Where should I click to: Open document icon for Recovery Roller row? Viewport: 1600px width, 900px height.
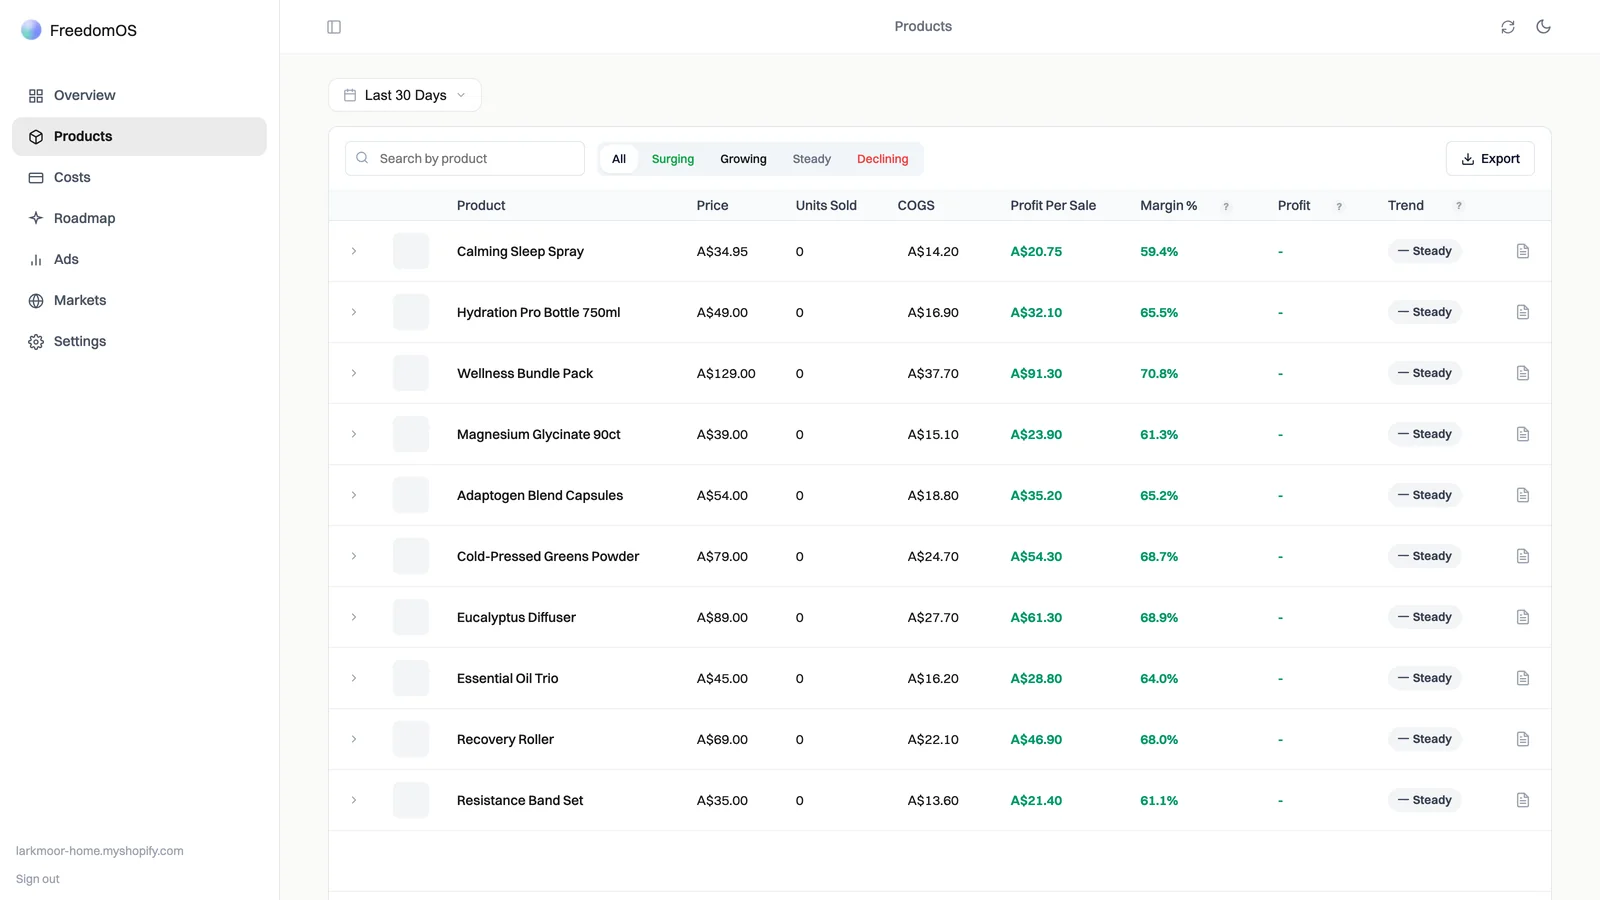[x=1523, y=739]
